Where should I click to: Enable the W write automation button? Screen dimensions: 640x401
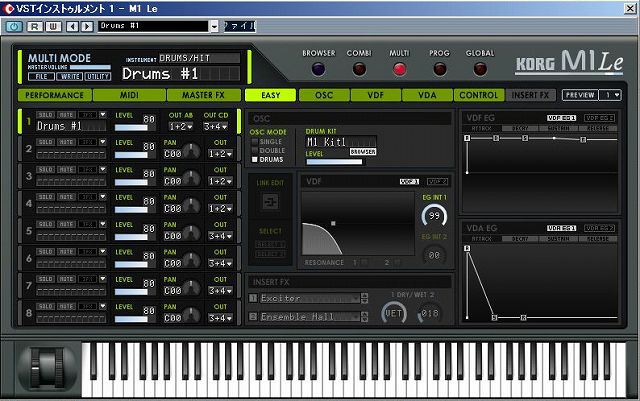click(53, 27)
